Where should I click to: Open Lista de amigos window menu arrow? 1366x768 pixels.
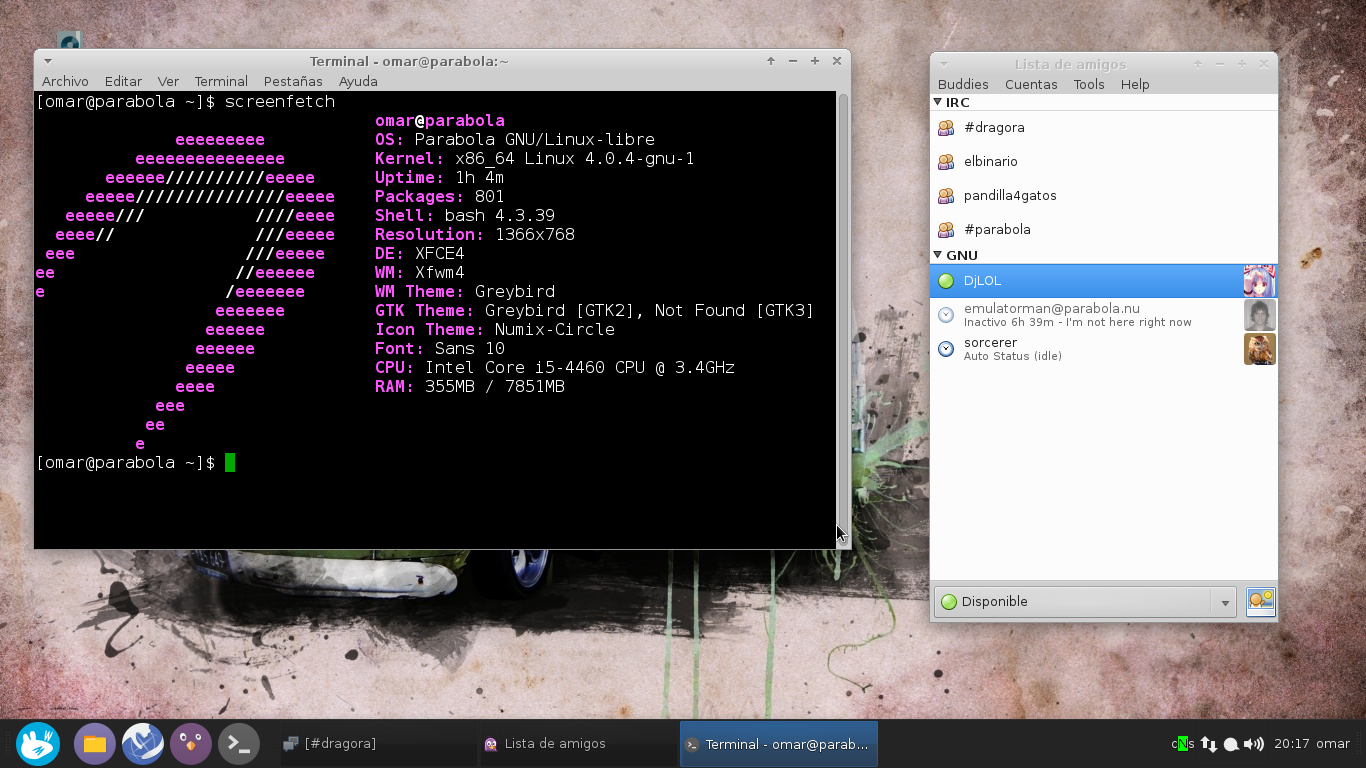pyautogui.click(x=943, y=64)
